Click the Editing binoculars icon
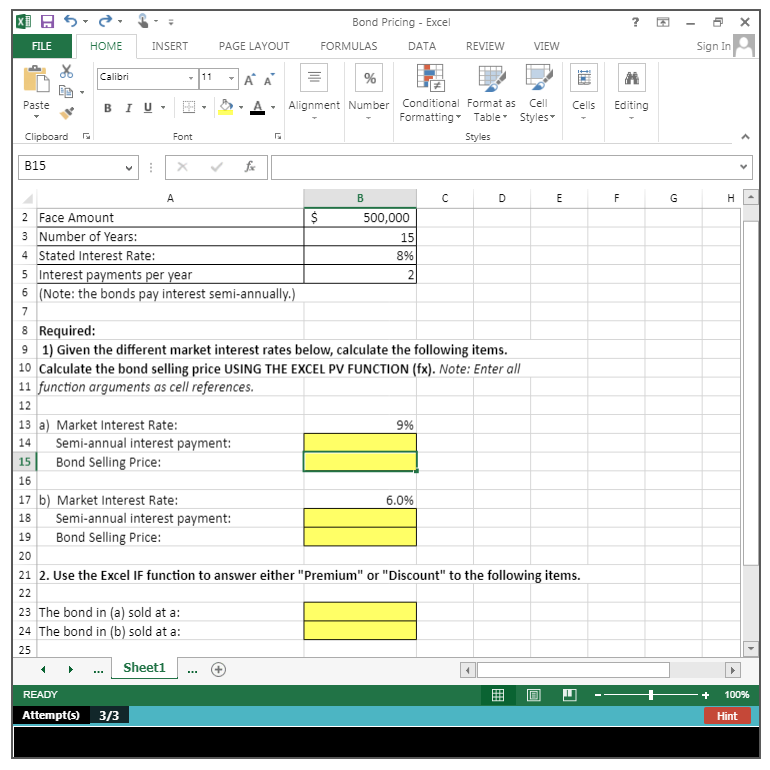 click(632, 78)
